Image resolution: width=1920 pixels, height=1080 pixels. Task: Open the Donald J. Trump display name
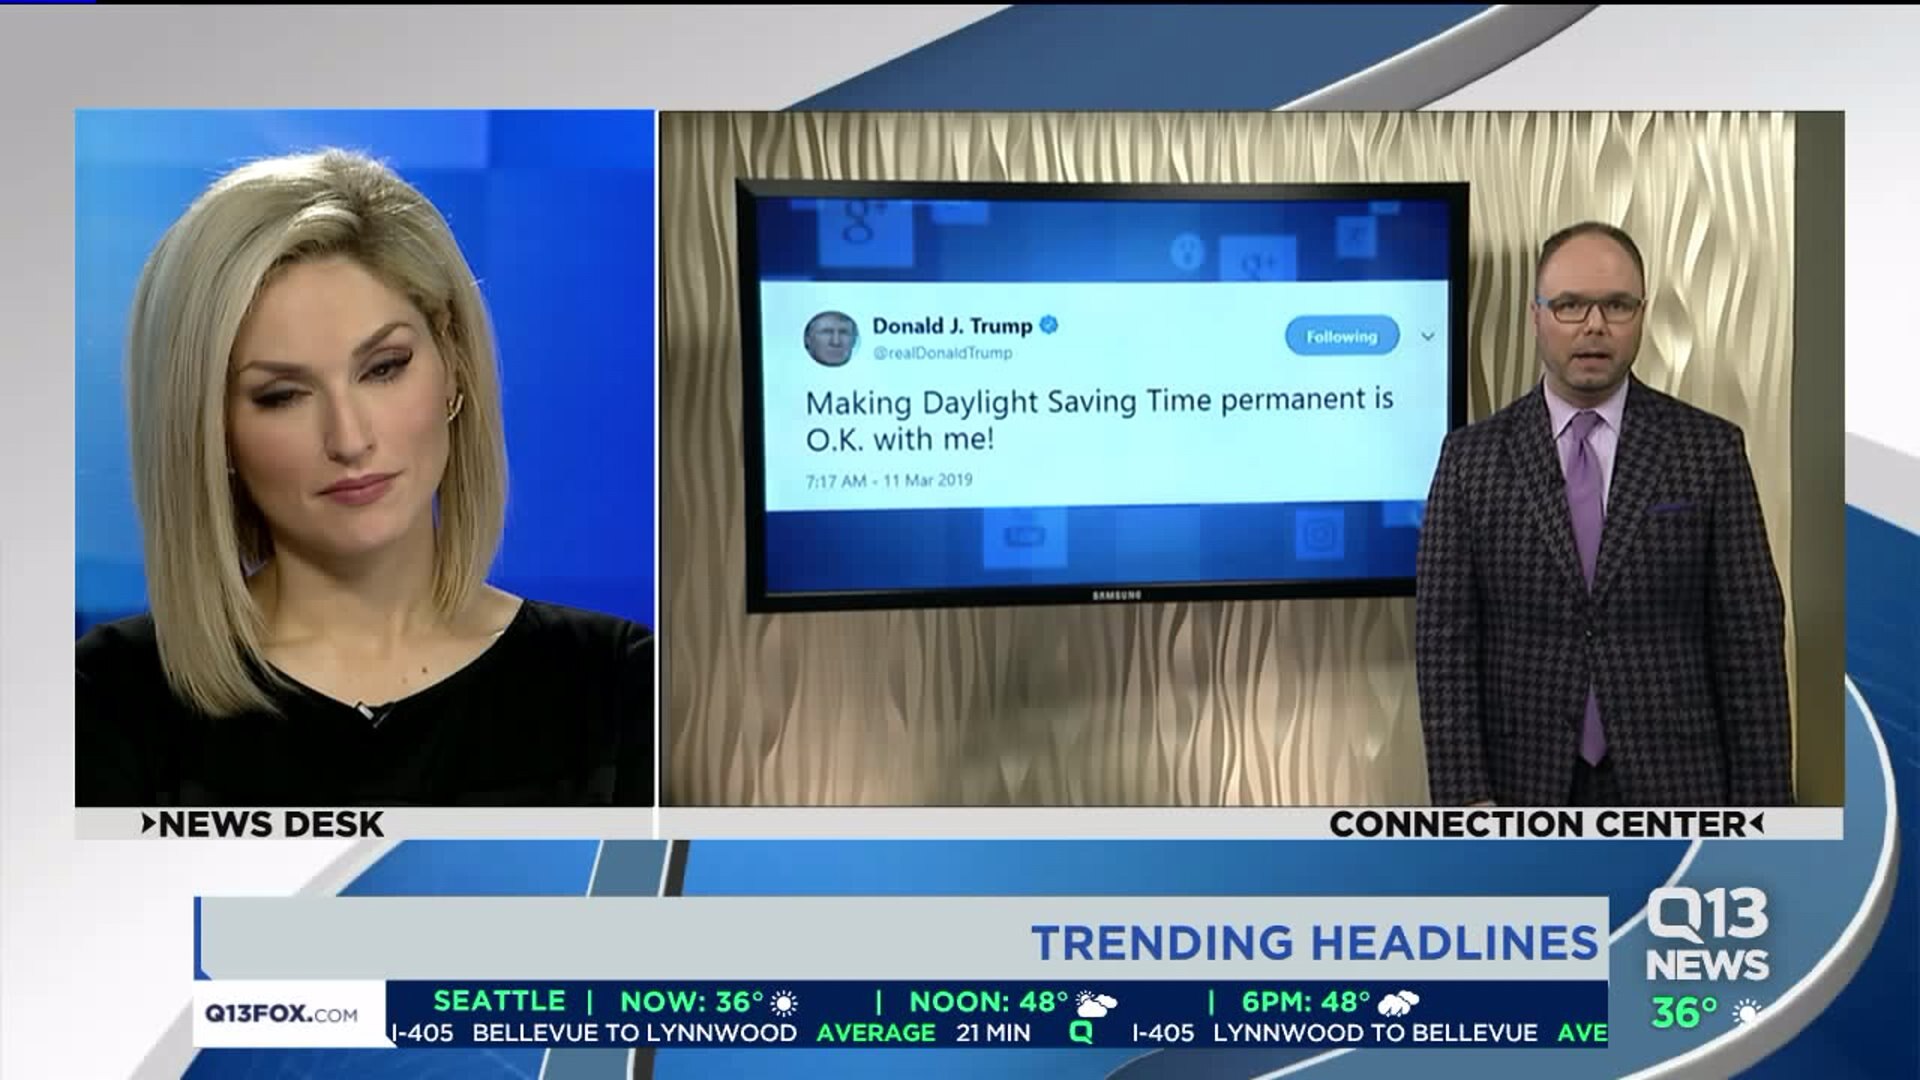coord(952,326)
